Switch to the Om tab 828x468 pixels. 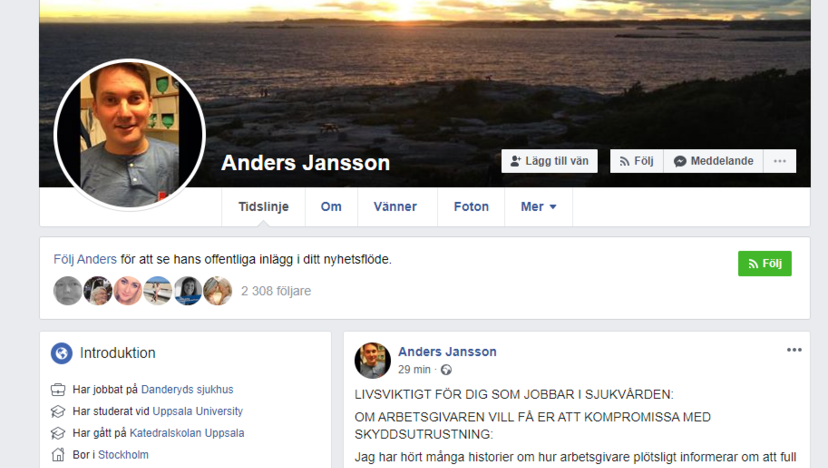click(331, 207)
